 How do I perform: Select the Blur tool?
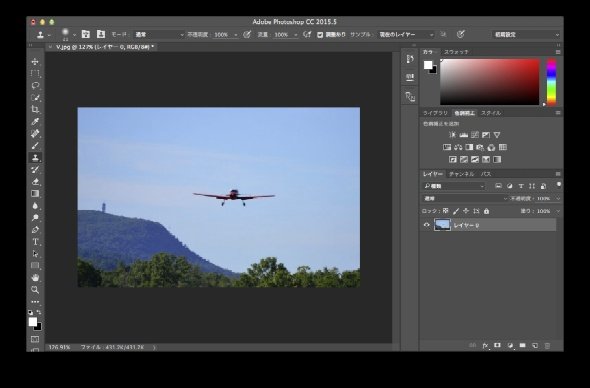(x=35, y=206)
